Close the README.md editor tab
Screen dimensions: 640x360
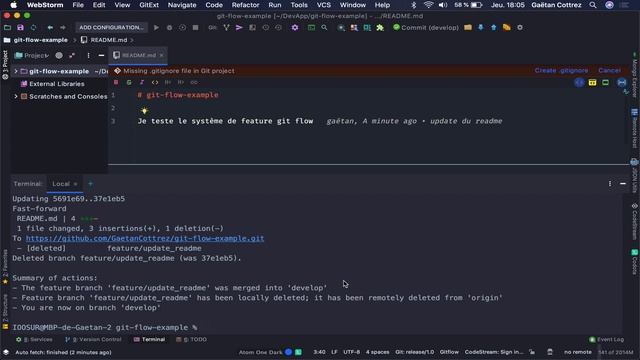coord(162,56)
